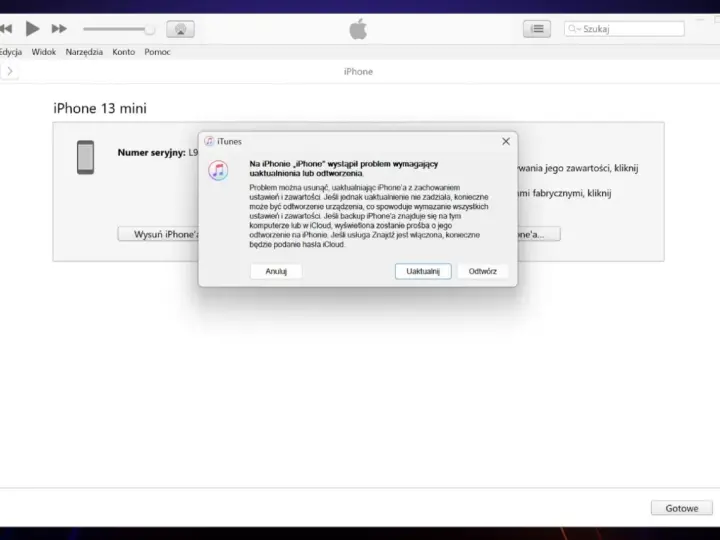Open the Konto menu
The image size is (720, 540).
click(124, 52)
